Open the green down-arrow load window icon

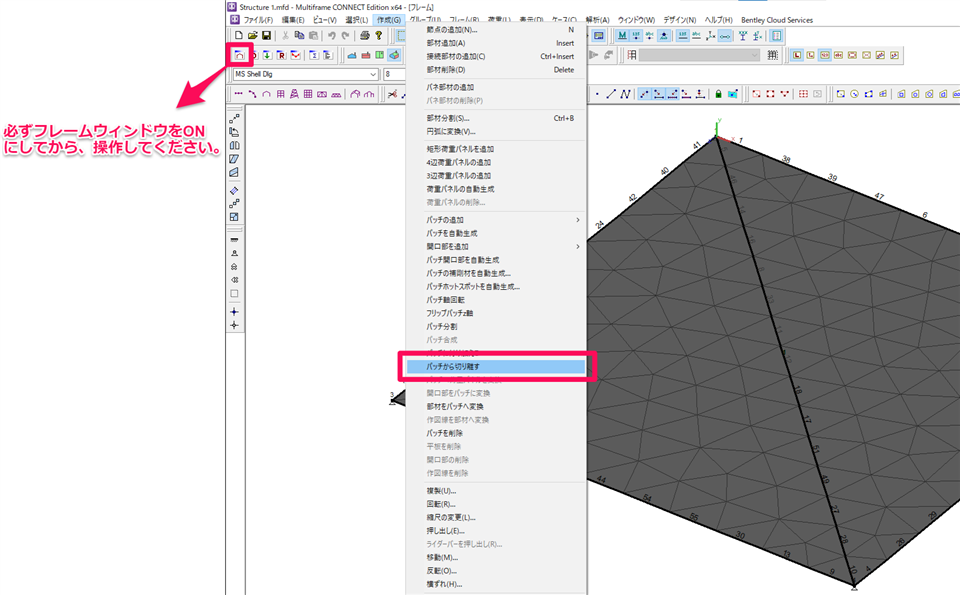pyautogui.click(x=267, y=55)
